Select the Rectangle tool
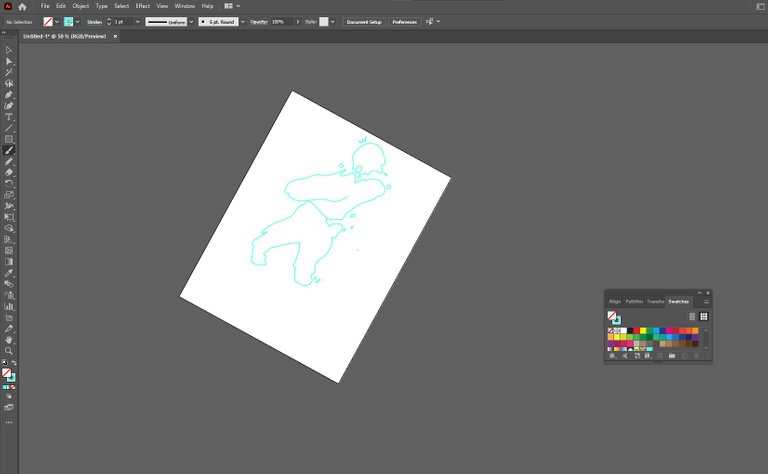Image resolution: width=768 pixels, height=474 pixels. (9, 140)
